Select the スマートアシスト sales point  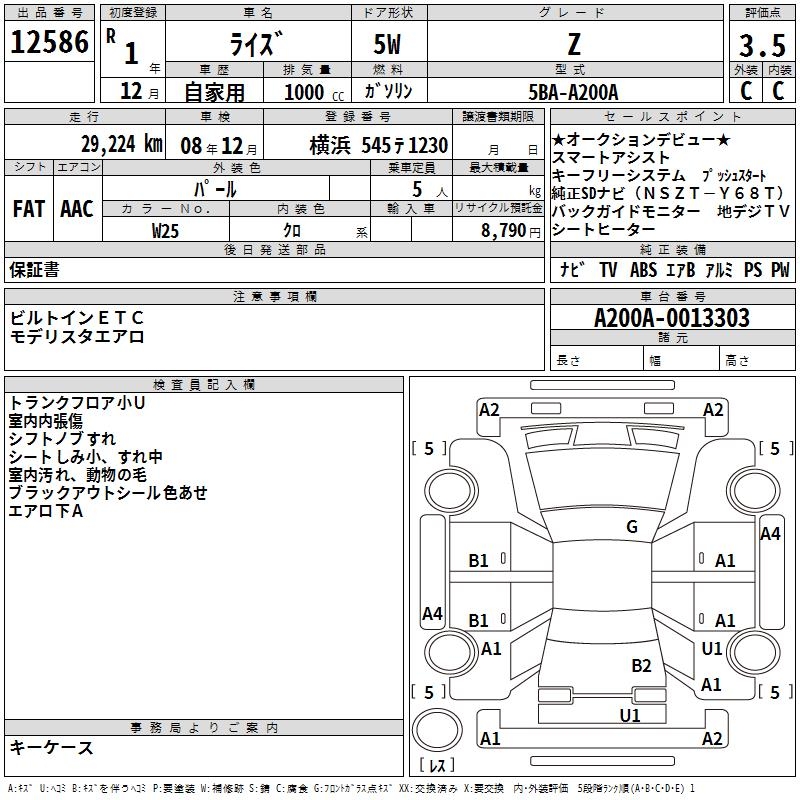610,158
